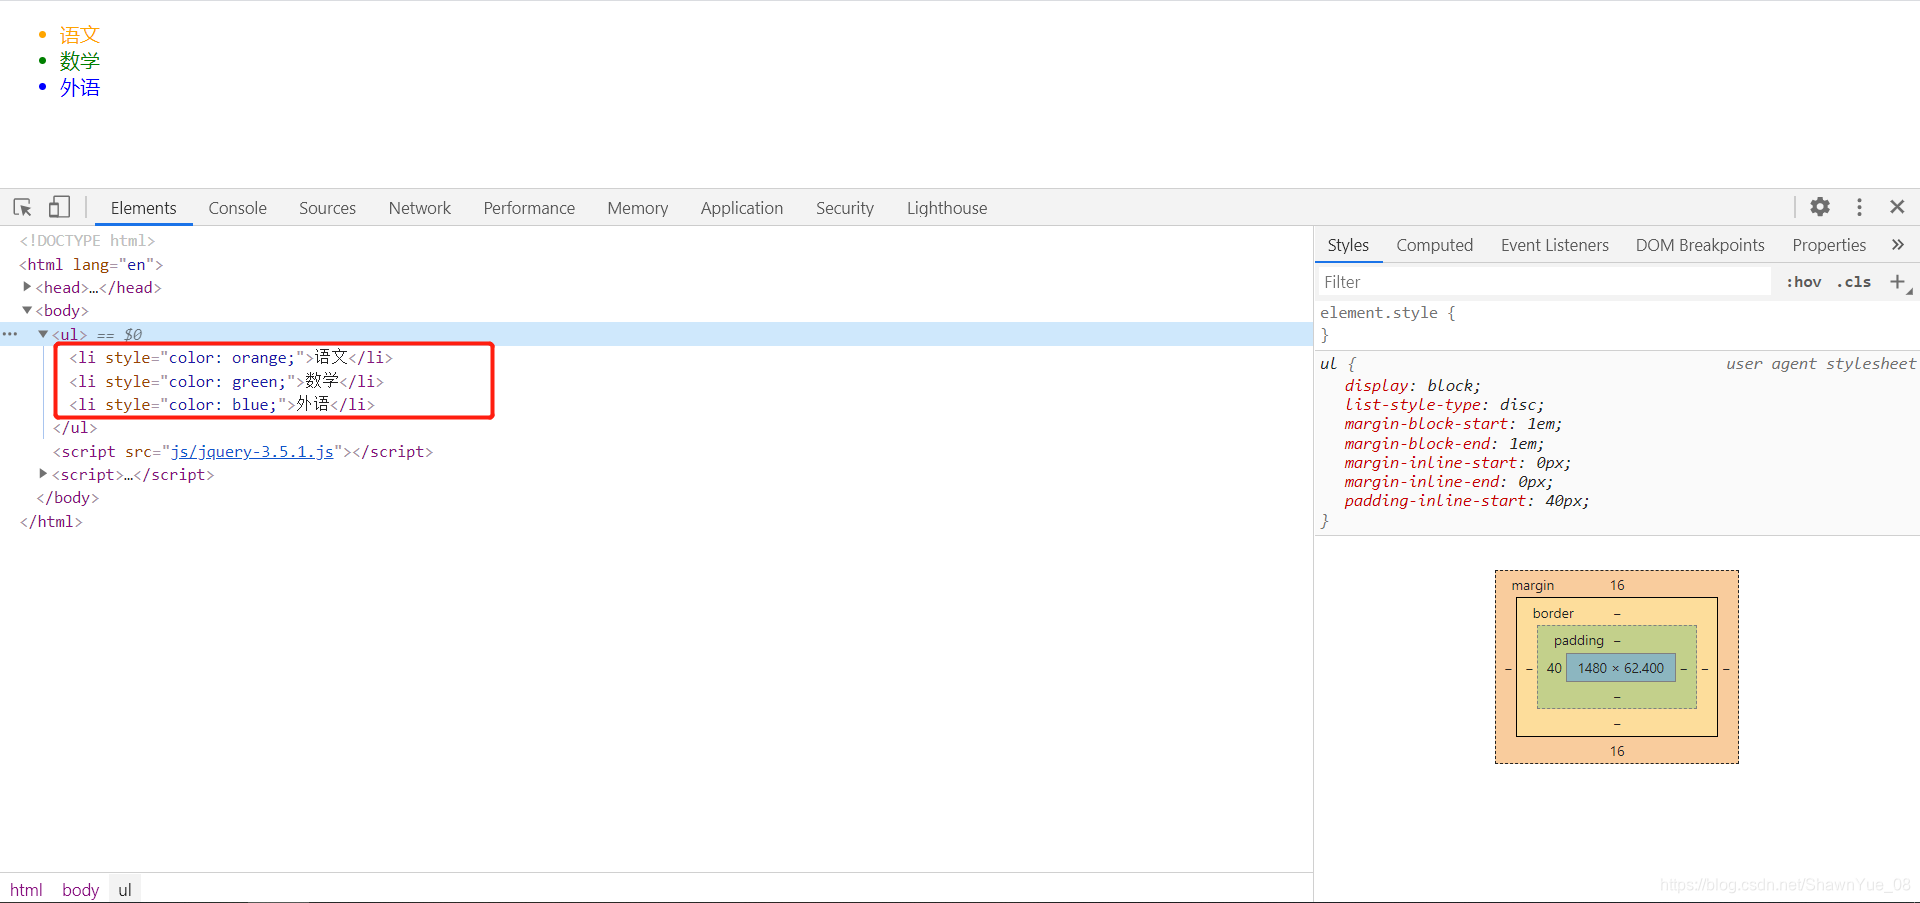The height and width of the screenshot is (903, 1920).
Task: Expand the head element node
Action: [x=27, y=287]
